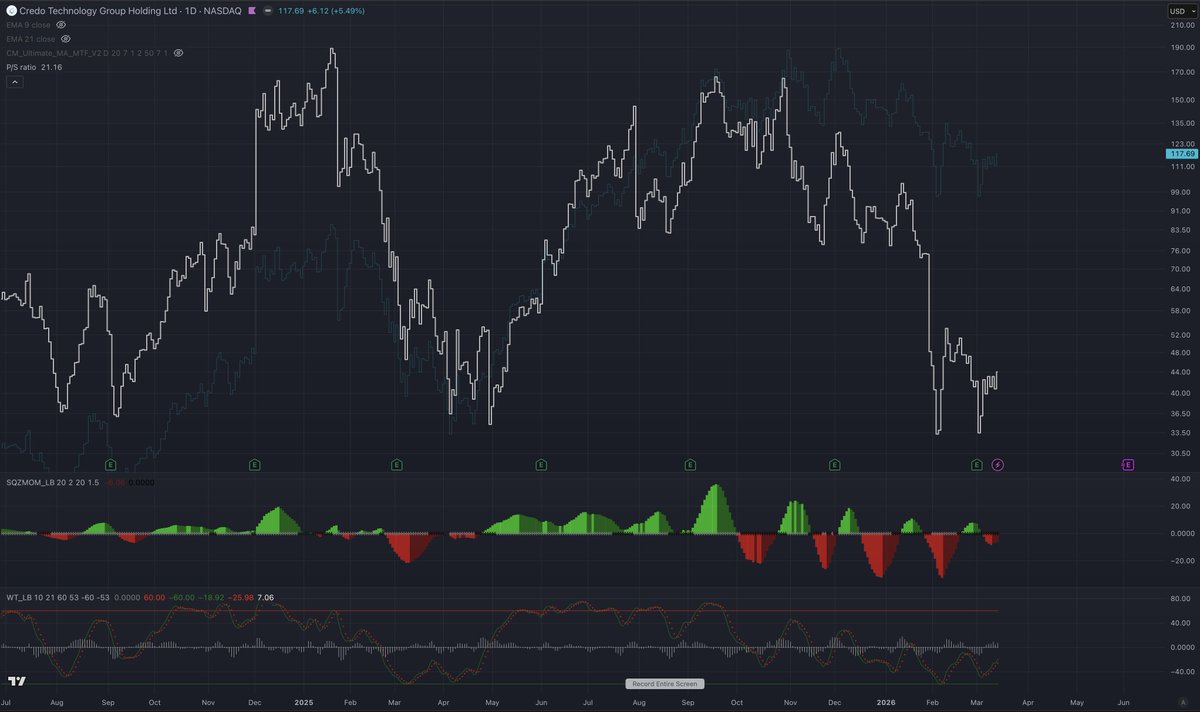Click the TradingView logo in the bottom corner
The width and height of the screenshot is (1200, 712).
[x=16, y=682]
